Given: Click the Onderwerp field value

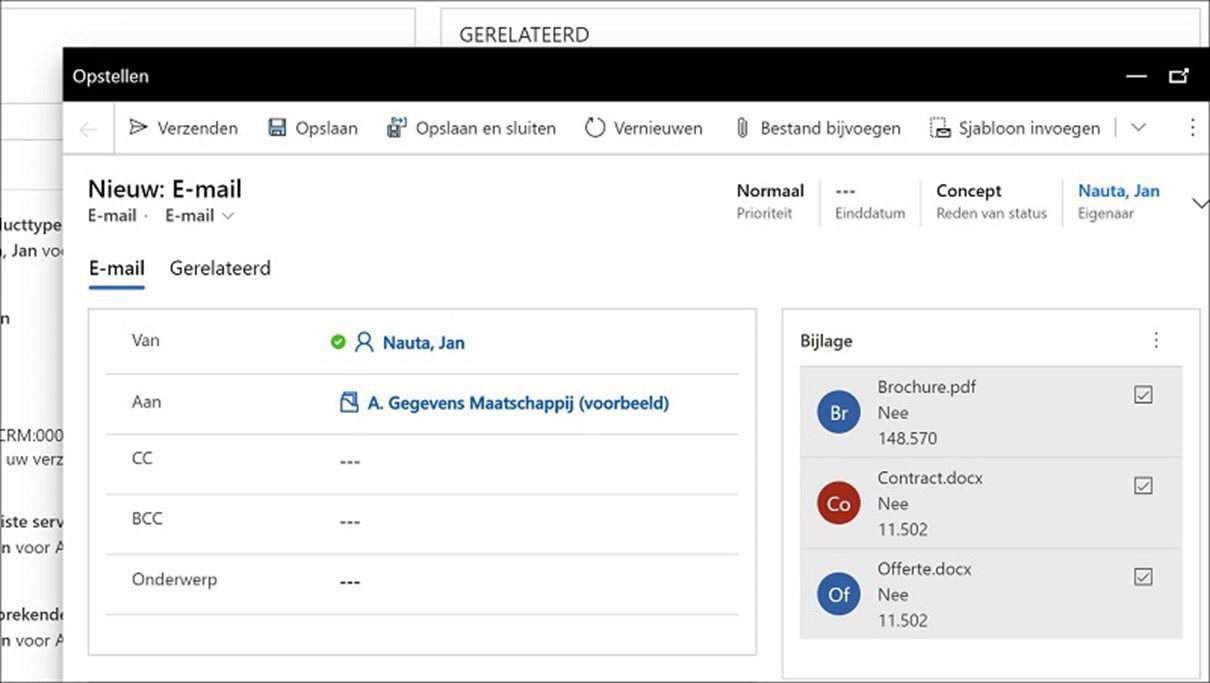Looking at the screenshot, I should click(x=350, y=581).
